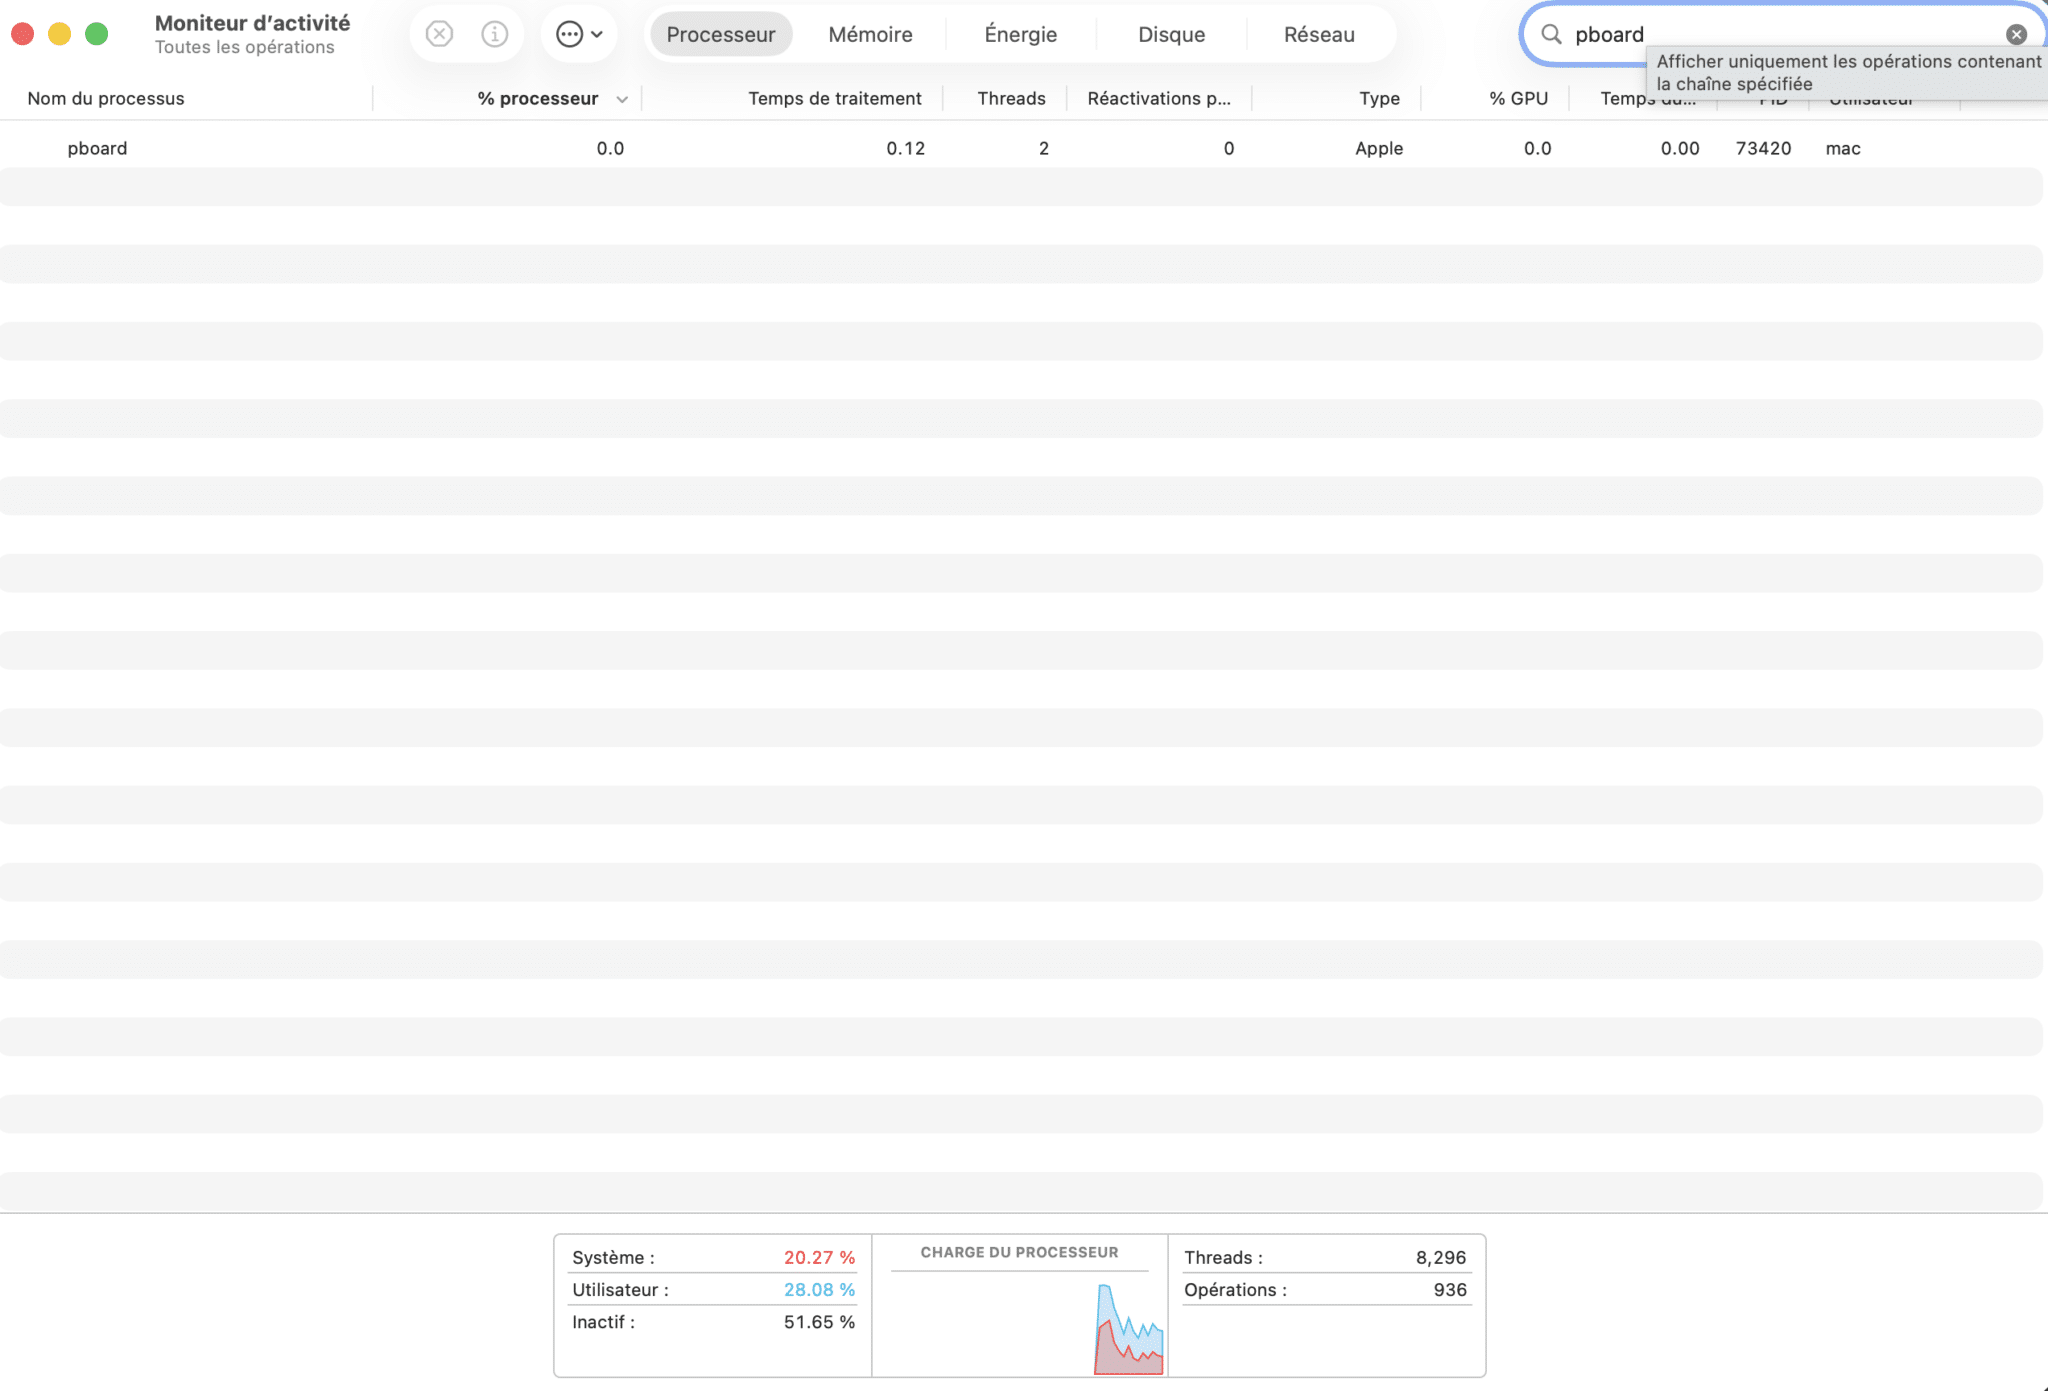The image size is (2048, 1391).
Task: Click the magnifying glass search icon
Action: [1551, 34]
